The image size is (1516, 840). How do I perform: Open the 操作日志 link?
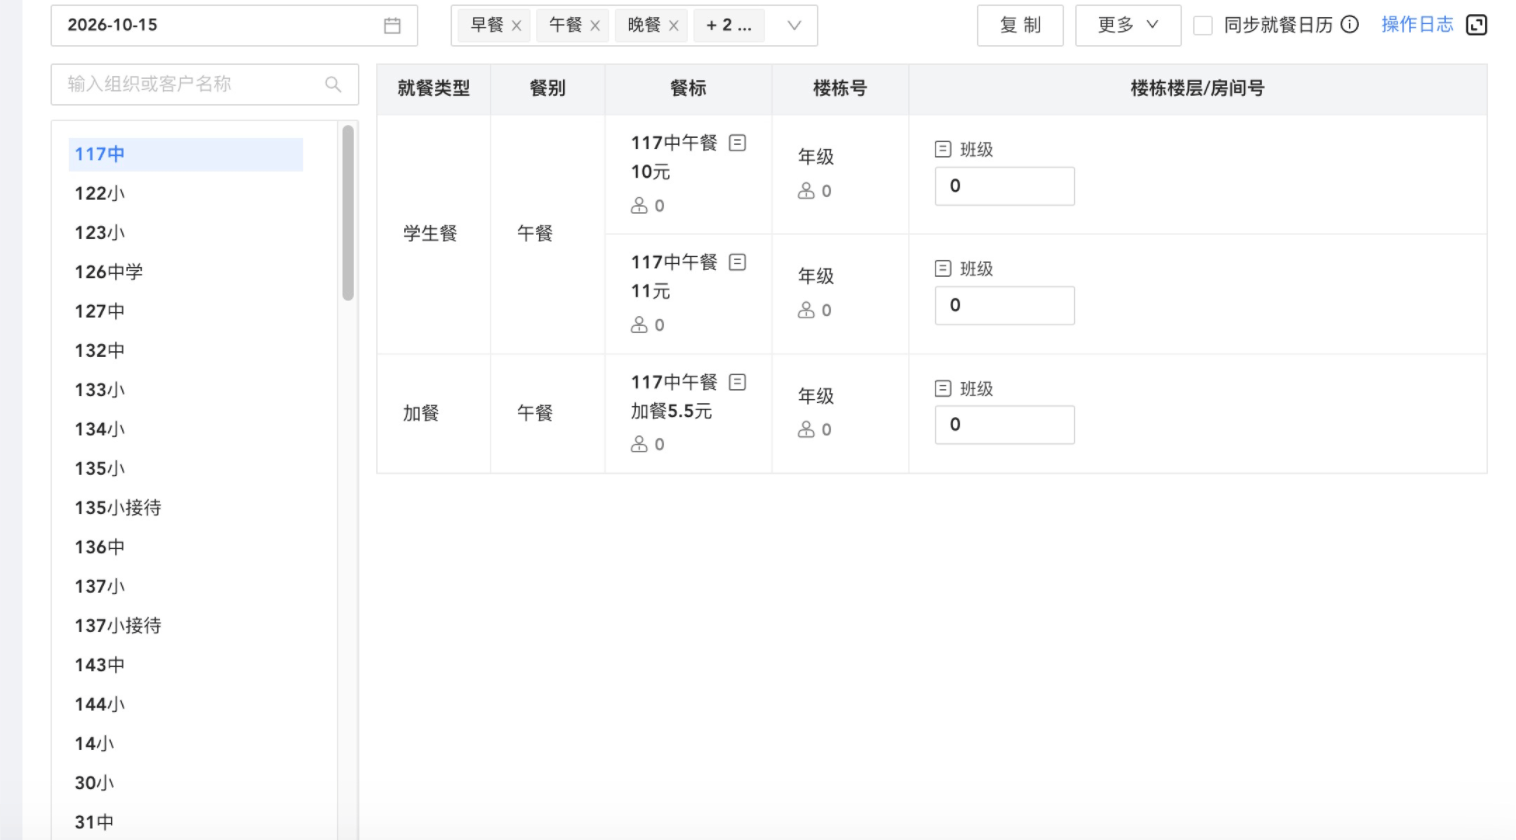[x=1417, y=25]
